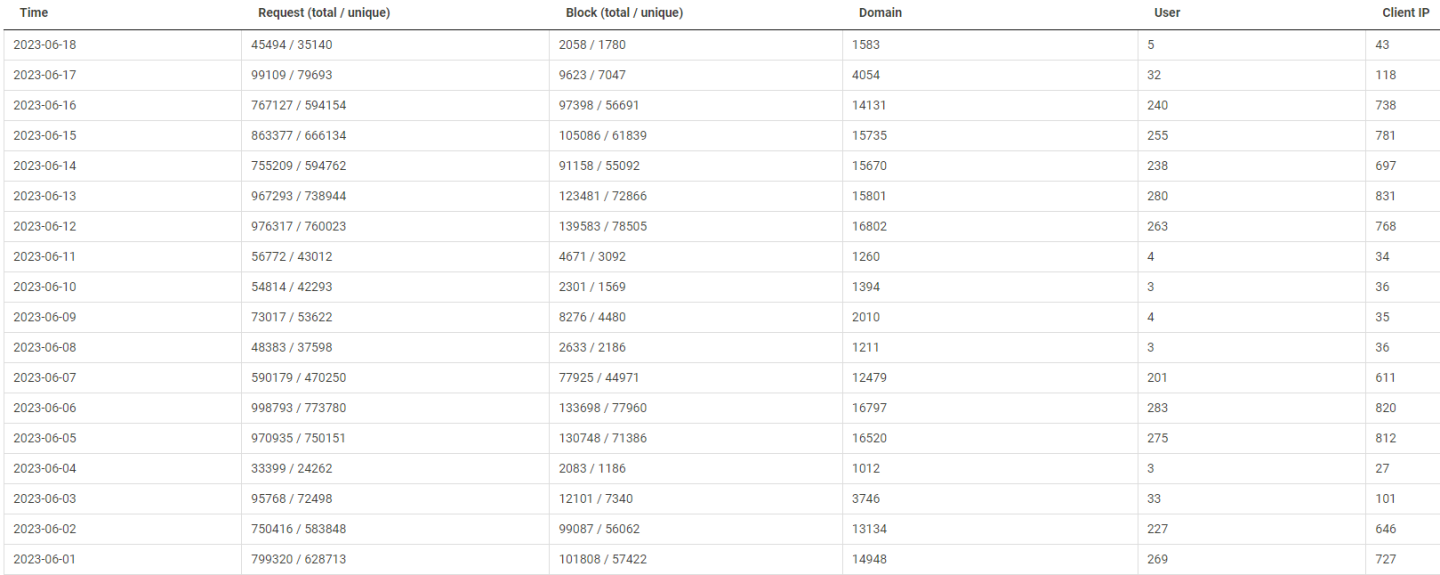Select request value 998793 / 773780

click(x=299, y=408)
